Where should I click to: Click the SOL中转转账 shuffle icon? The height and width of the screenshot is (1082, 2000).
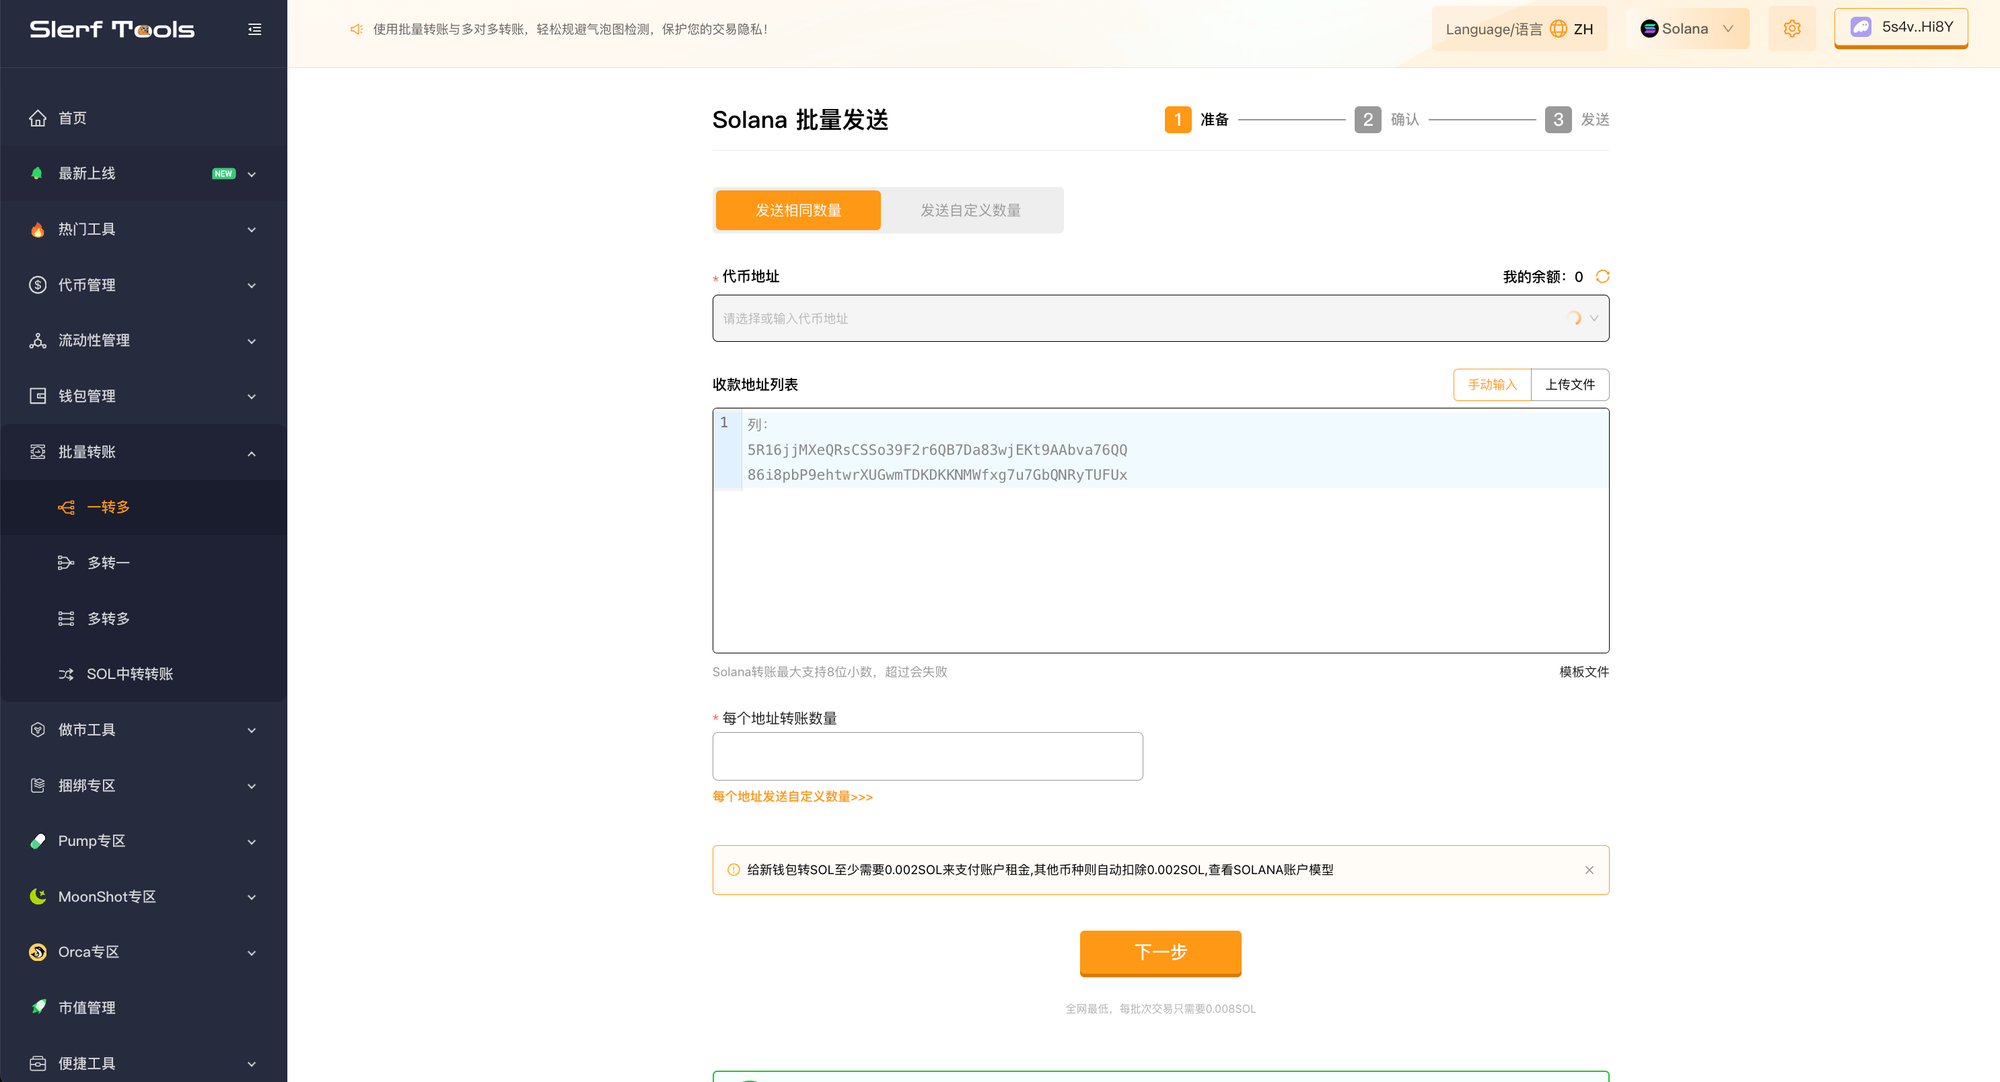pyautogui.click(x=66, y=674)
